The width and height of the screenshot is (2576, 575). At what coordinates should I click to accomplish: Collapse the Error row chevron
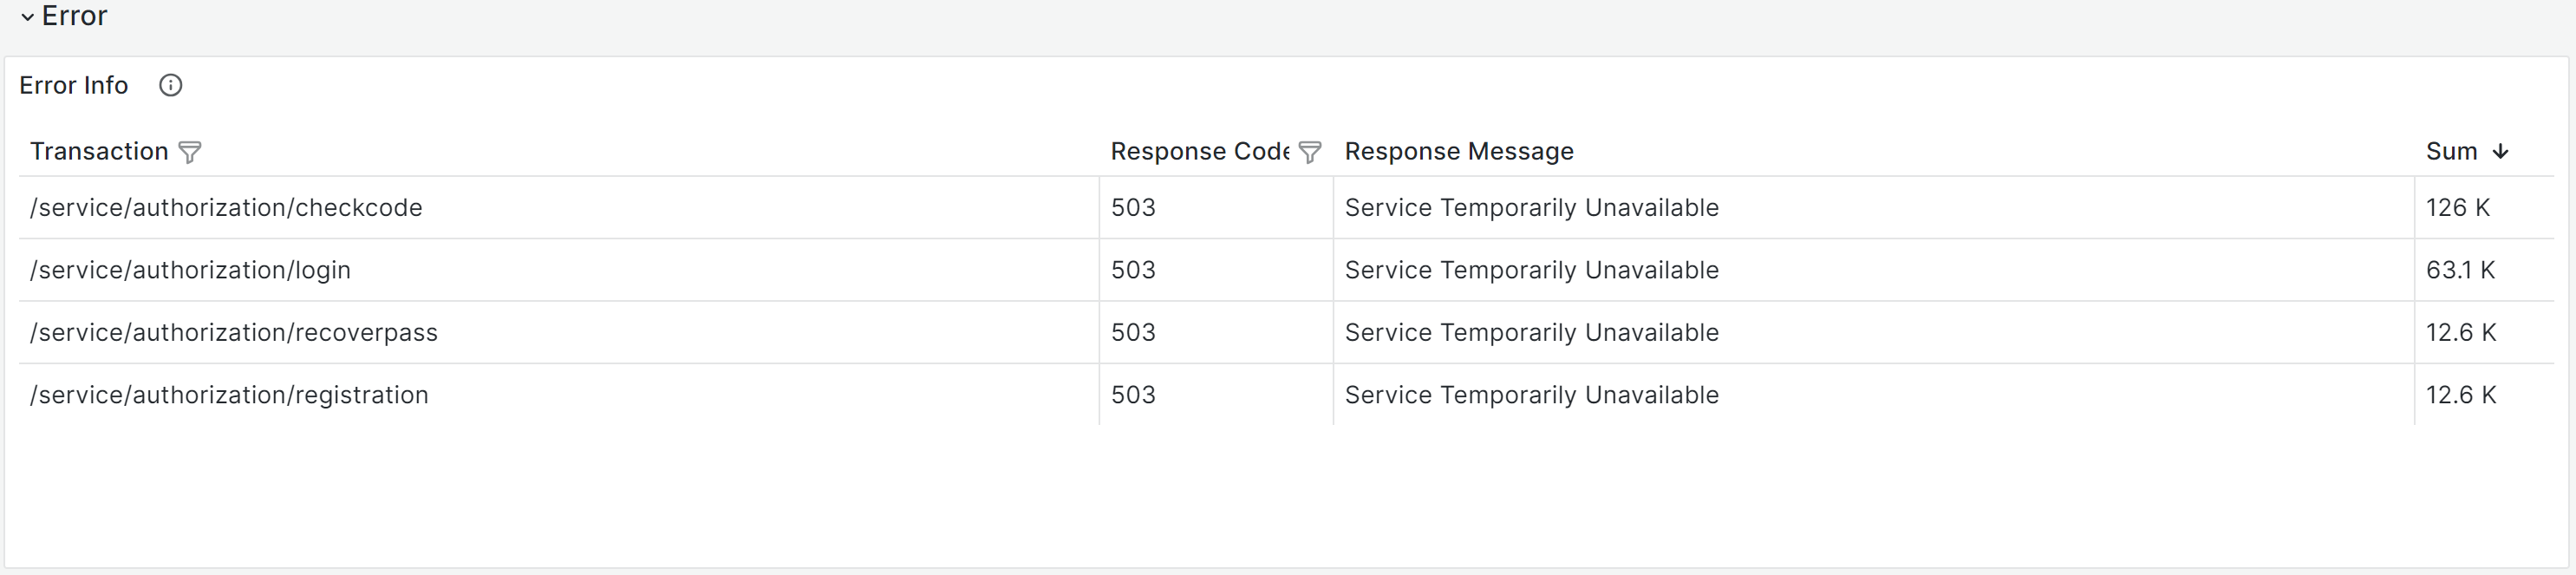coord(27,17)
